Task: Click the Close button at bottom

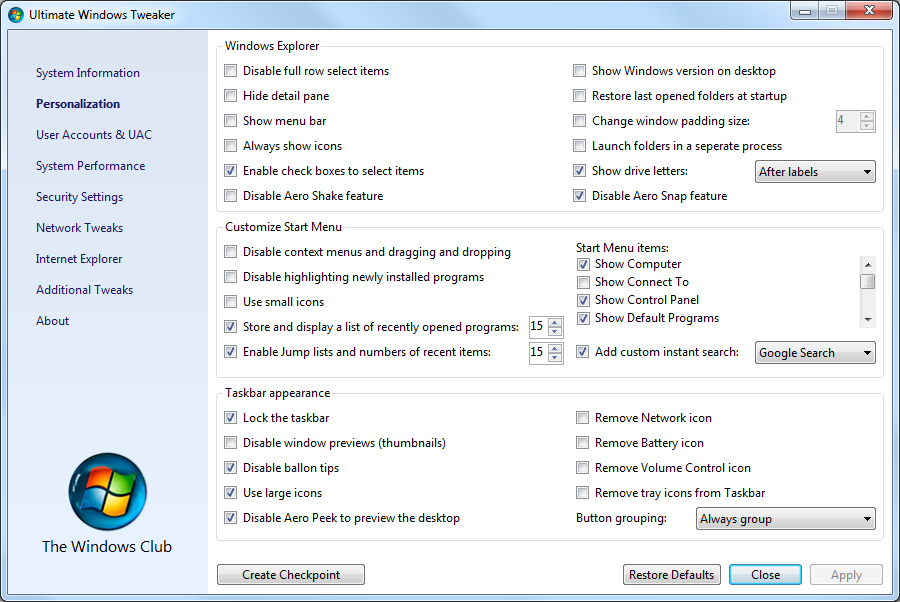Action: click(x=765, y=574)
